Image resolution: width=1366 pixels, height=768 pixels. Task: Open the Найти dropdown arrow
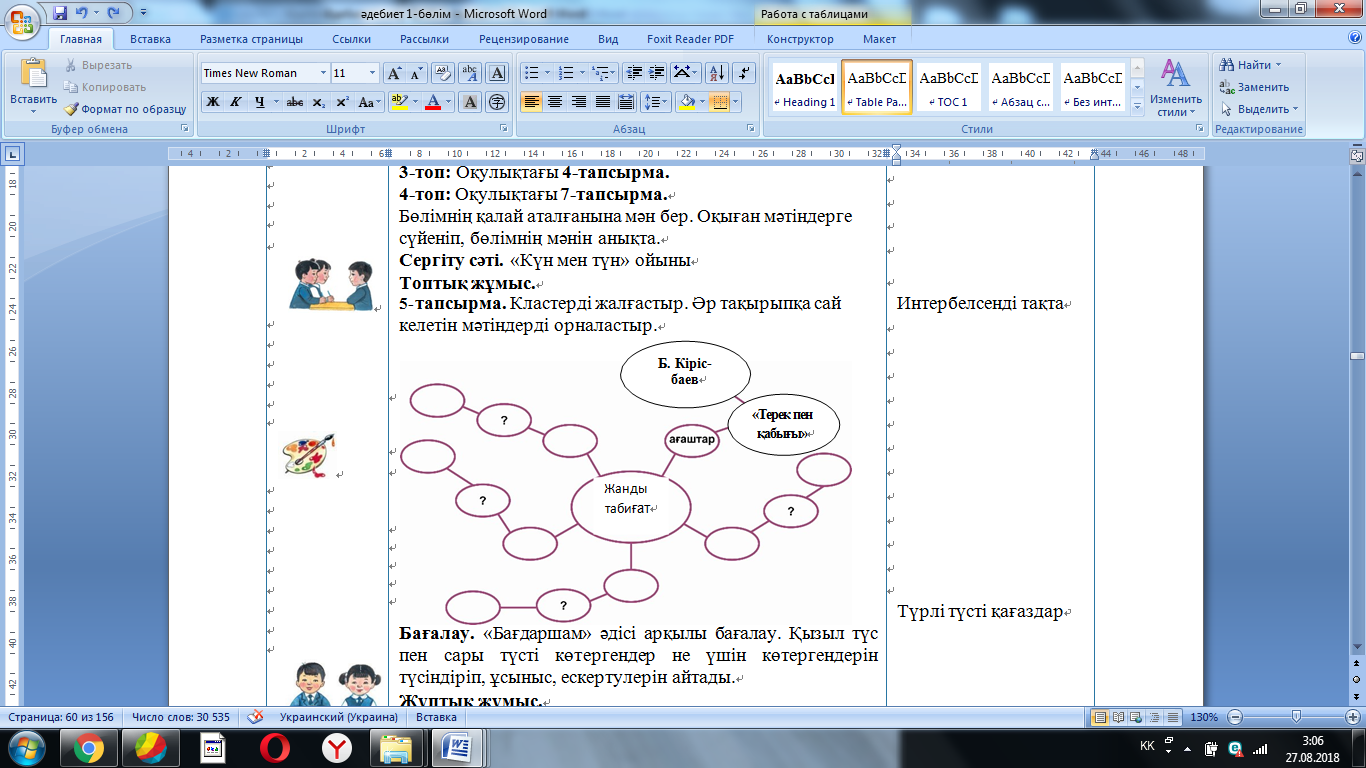point(1279,65)
